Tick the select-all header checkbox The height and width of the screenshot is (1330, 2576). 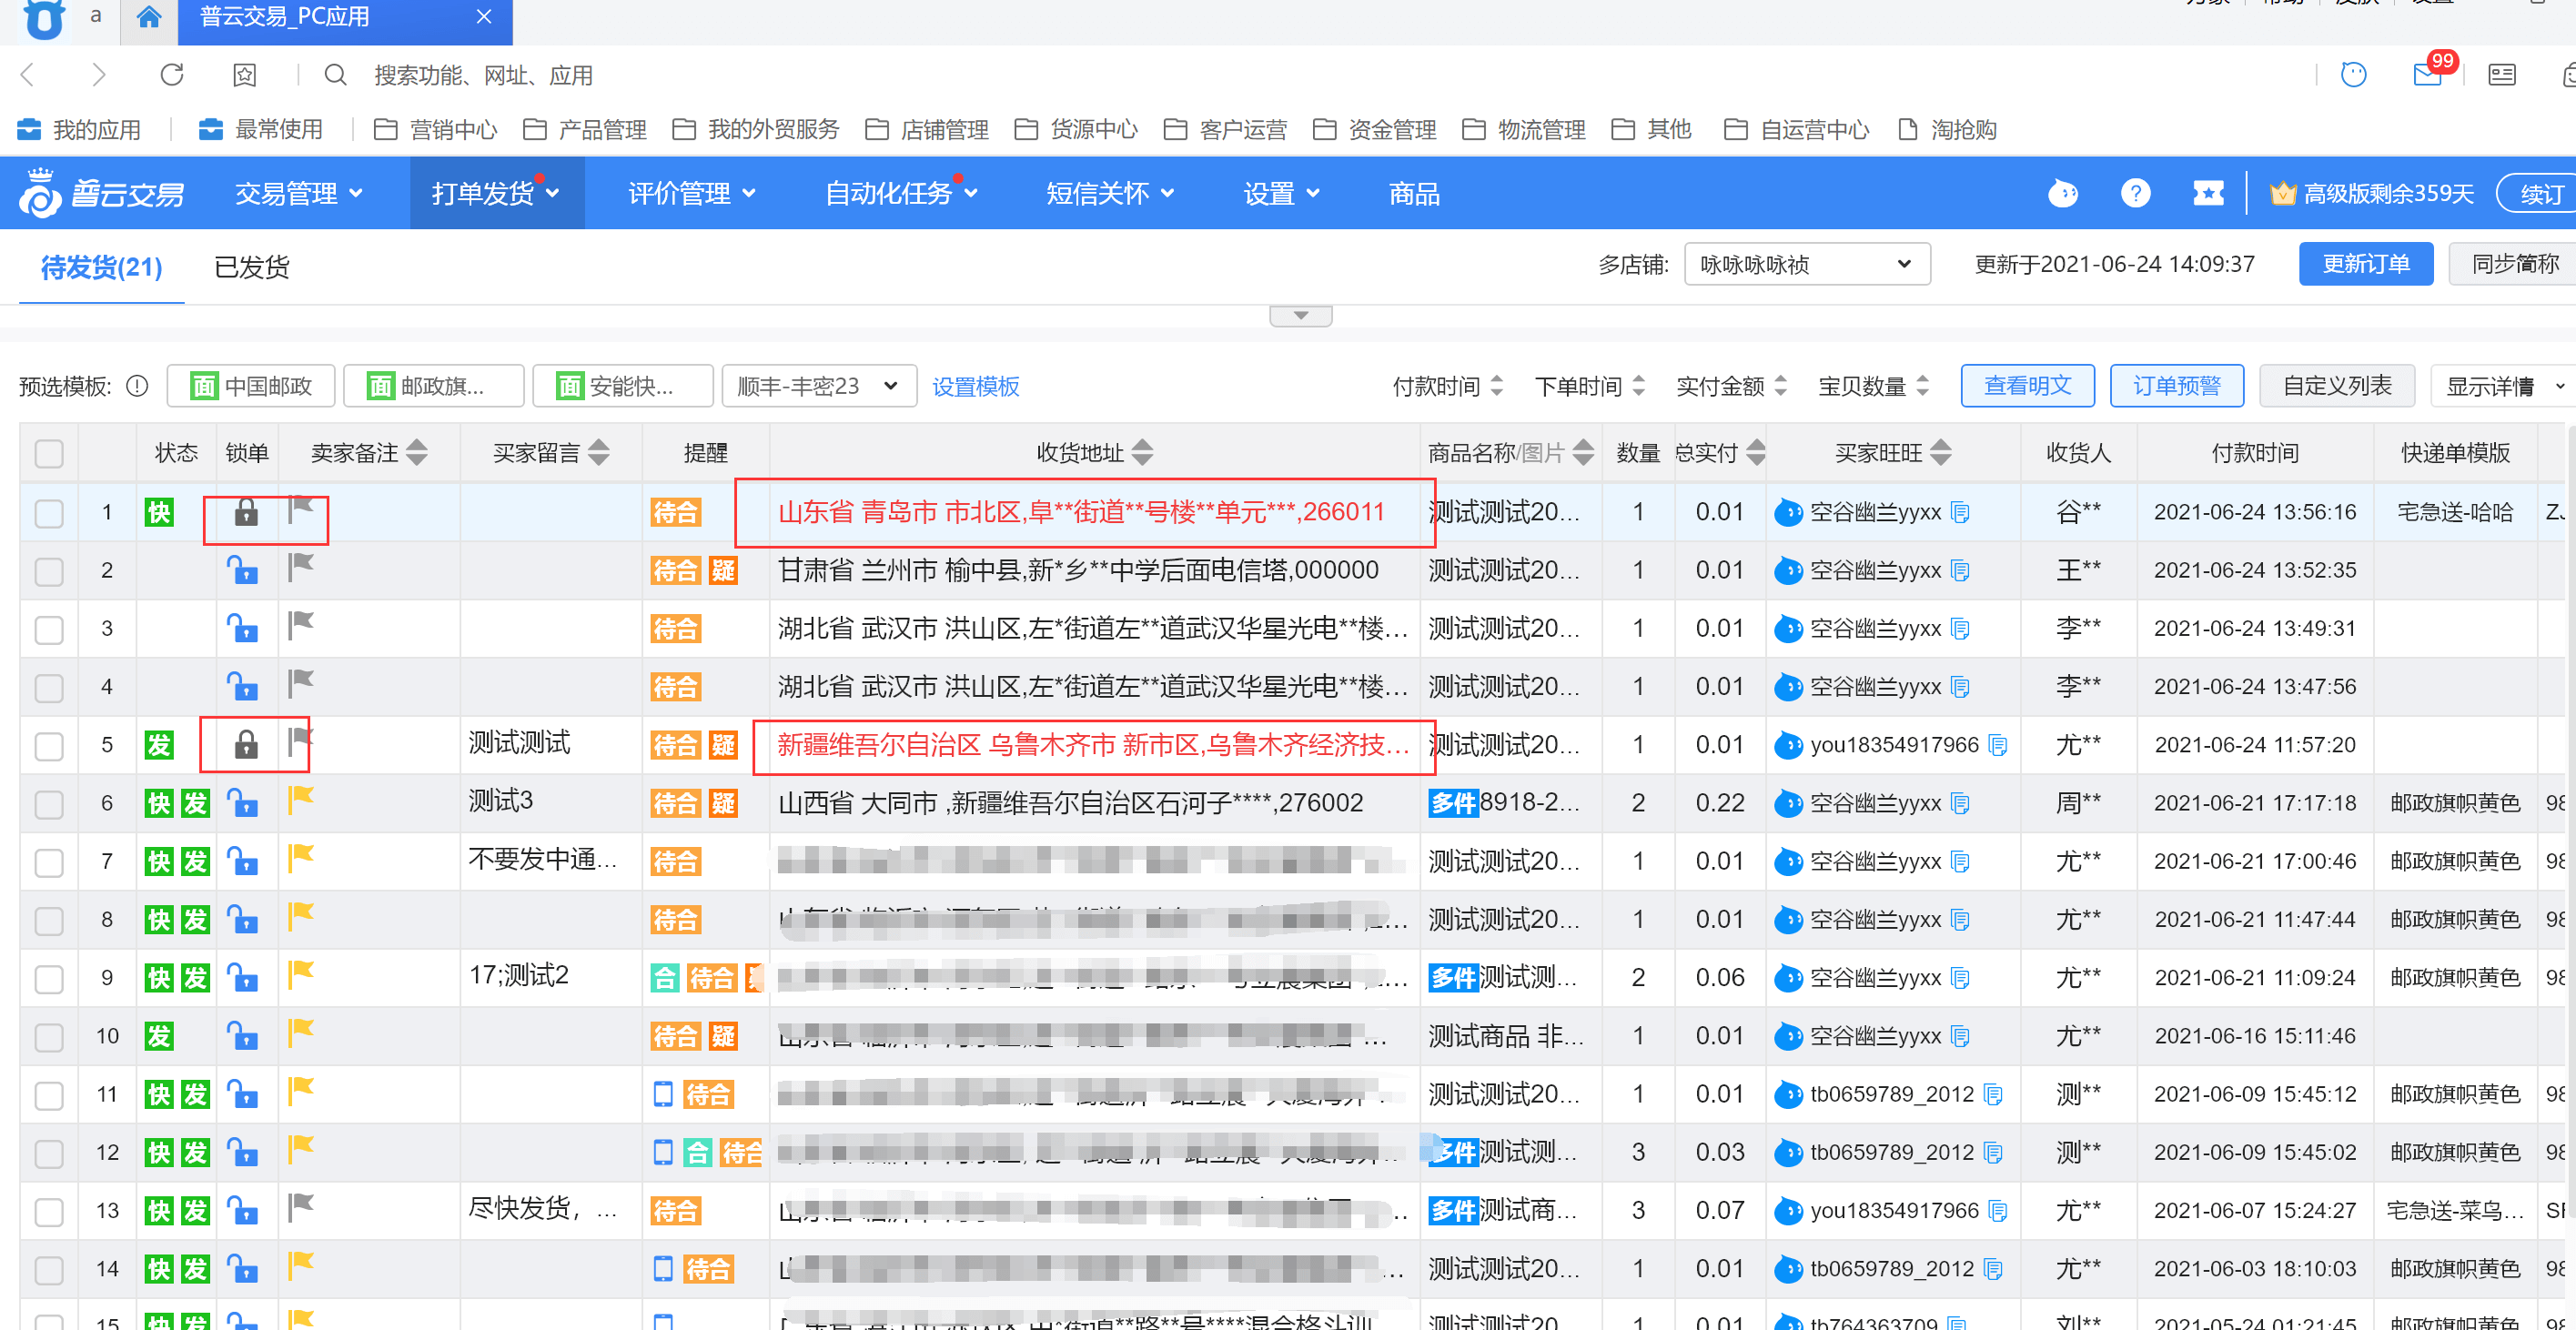[x=49, y=454]
